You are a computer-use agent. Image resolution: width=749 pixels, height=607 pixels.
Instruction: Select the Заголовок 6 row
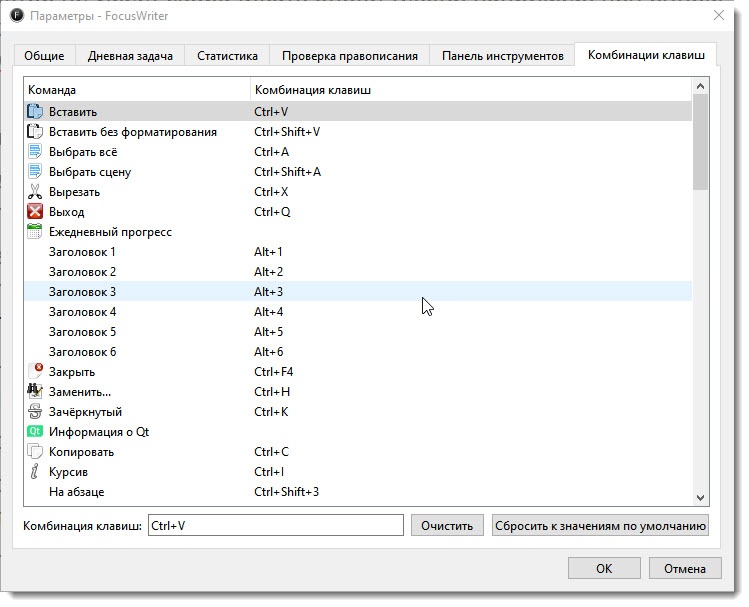358,352
